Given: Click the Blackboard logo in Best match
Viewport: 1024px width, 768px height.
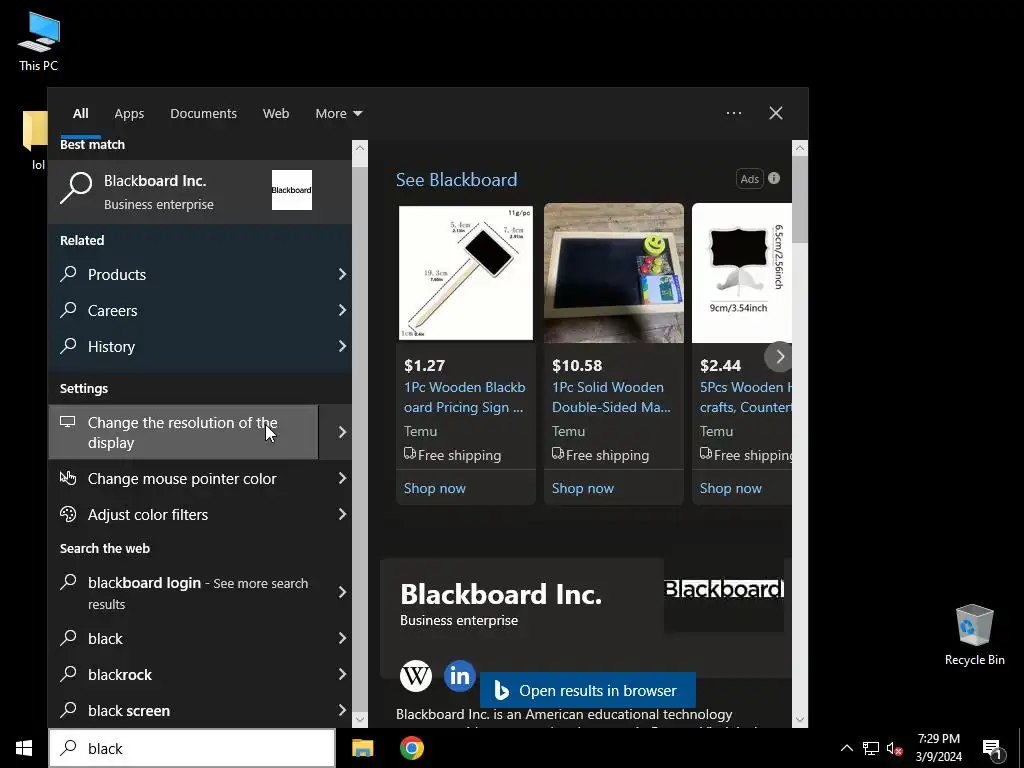Looking at the screenshot, I should point(292,190).
